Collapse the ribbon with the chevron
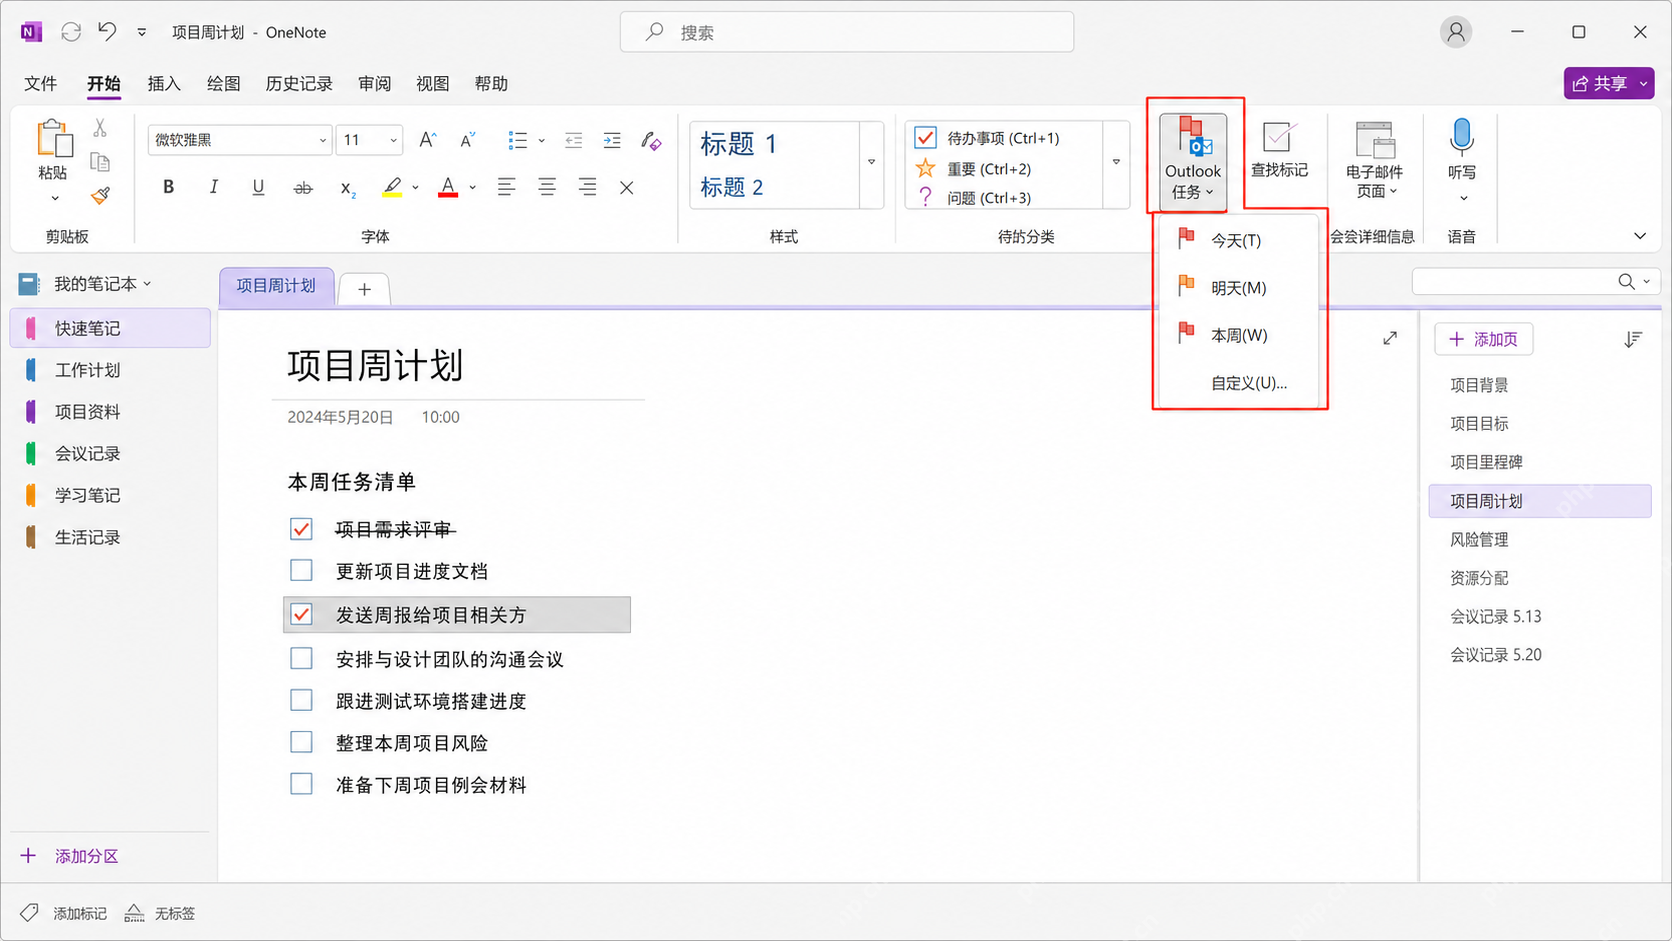Viewport: 1672px width, 941px height. 1640,236
